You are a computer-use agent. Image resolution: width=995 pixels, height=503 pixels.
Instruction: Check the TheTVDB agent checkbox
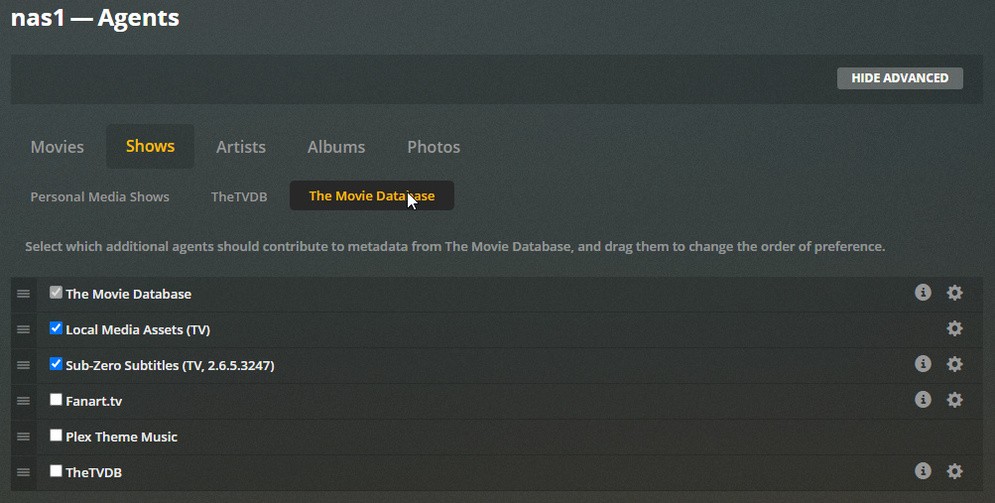(x=56, y=471)
